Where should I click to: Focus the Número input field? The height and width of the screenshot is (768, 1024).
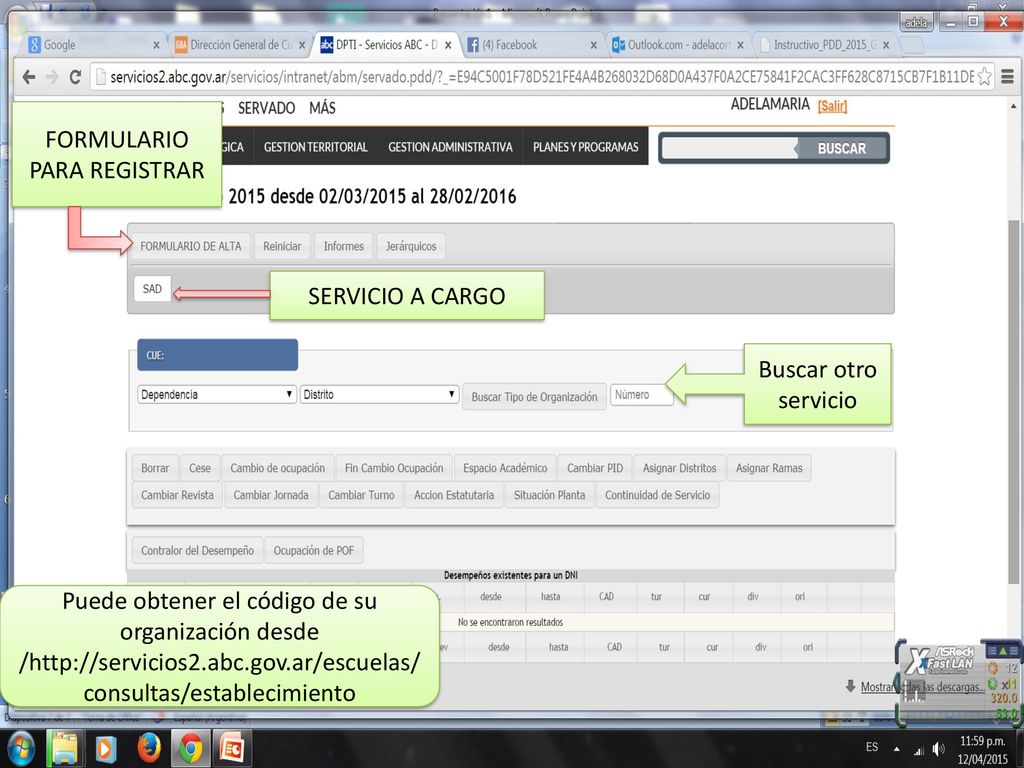coord(641,394)
